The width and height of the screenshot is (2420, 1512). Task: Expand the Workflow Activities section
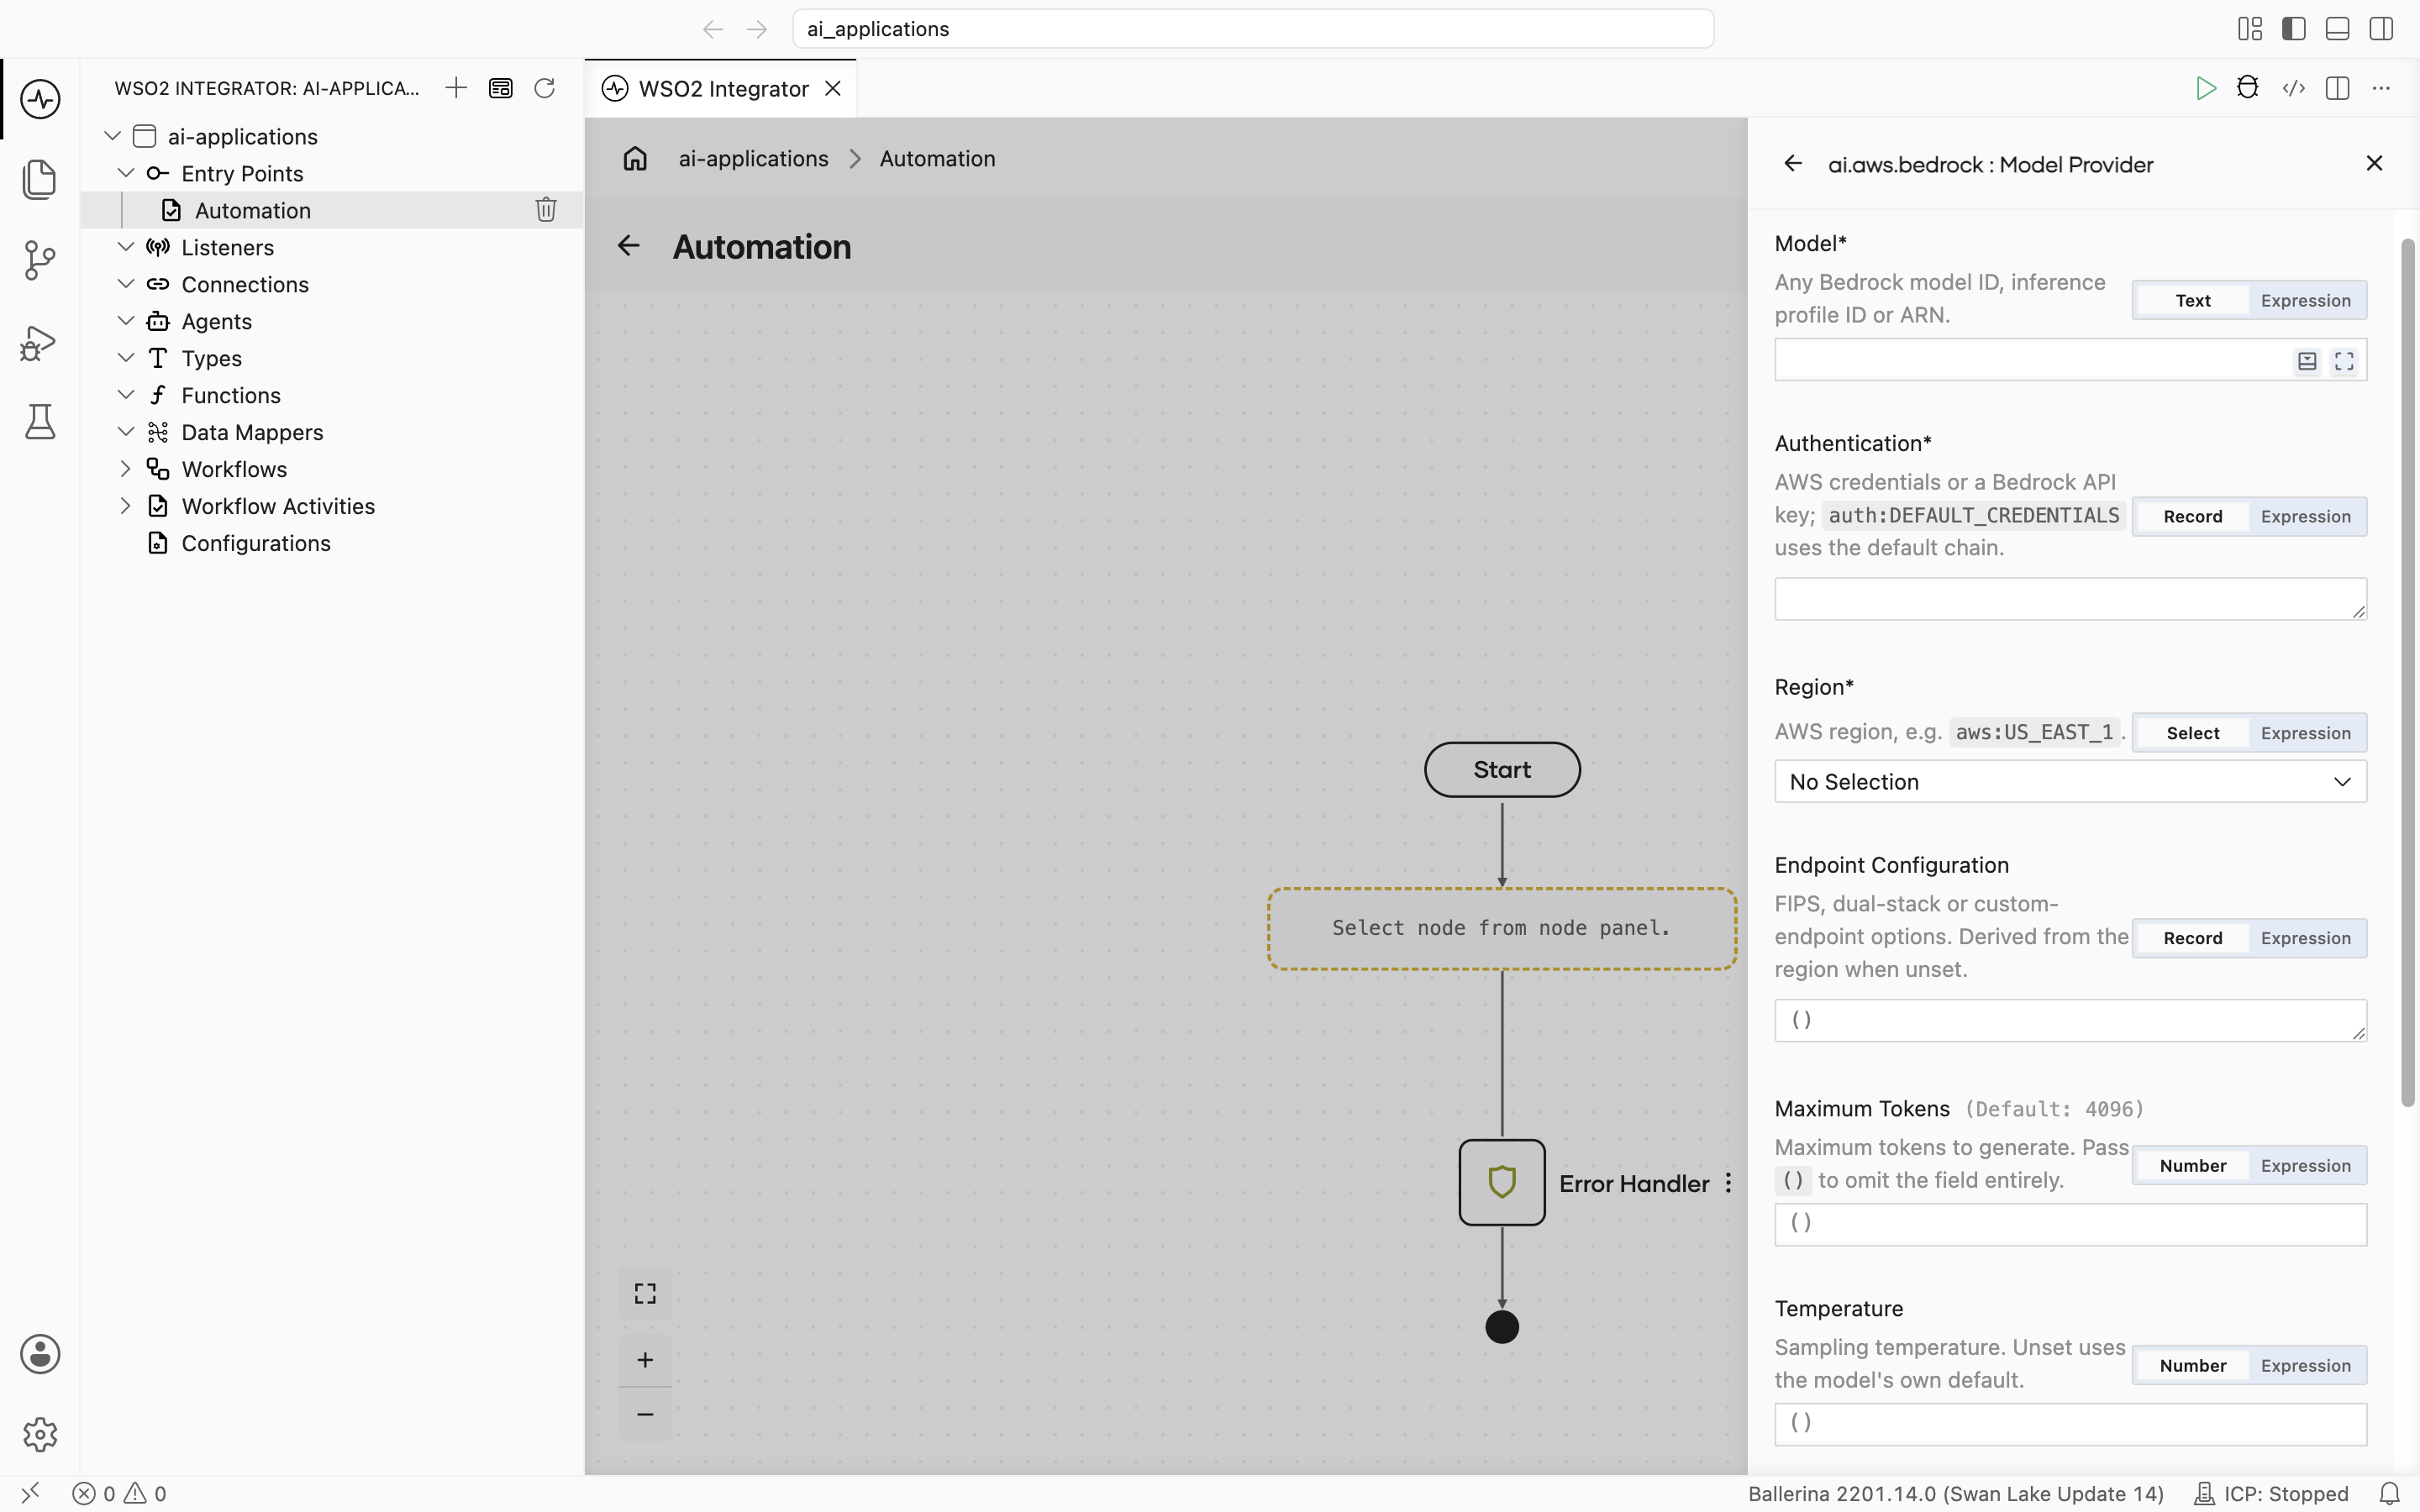click(126, 506)
